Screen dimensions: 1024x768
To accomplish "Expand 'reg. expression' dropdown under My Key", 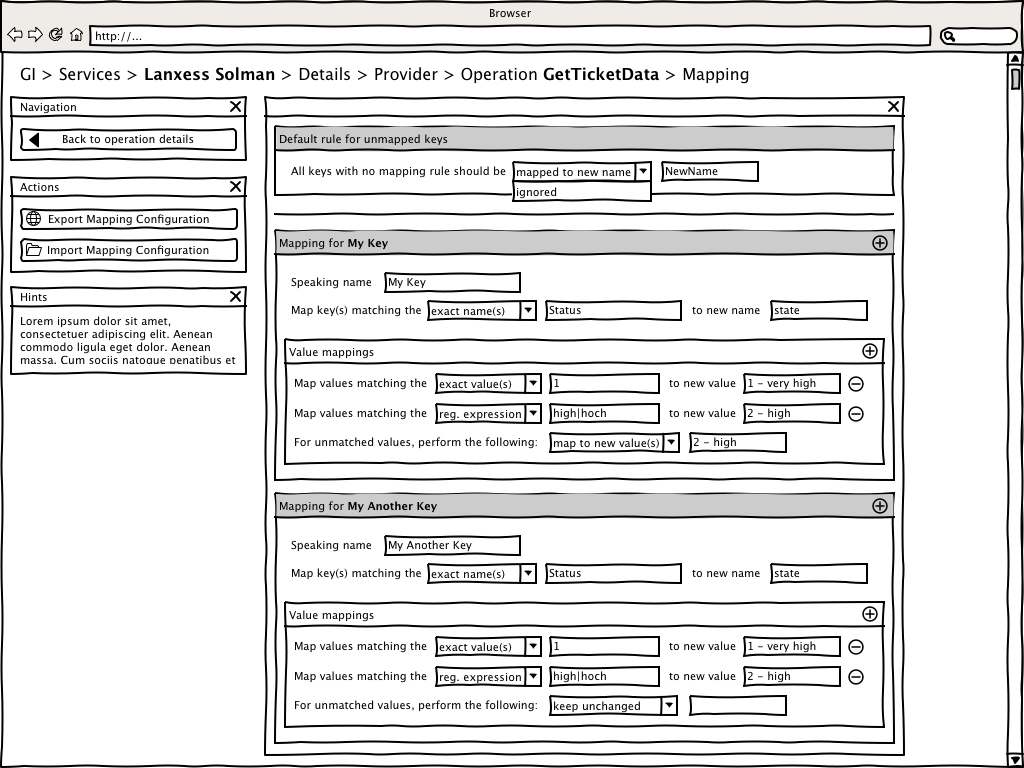I will pos(533,414).
